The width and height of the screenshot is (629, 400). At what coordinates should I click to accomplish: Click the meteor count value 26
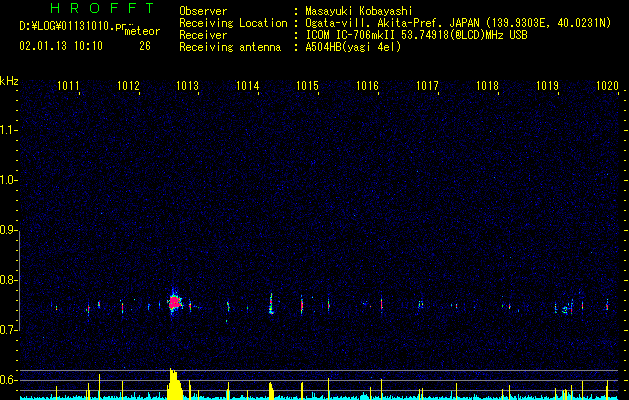(x=145, y=46)
